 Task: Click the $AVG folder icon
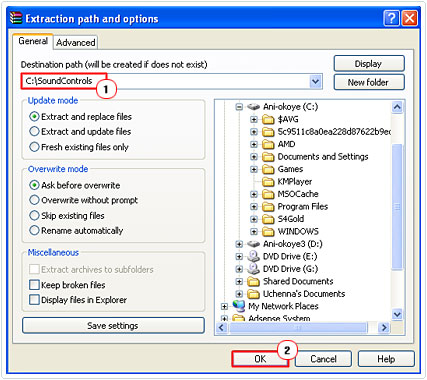pos(268,119)
